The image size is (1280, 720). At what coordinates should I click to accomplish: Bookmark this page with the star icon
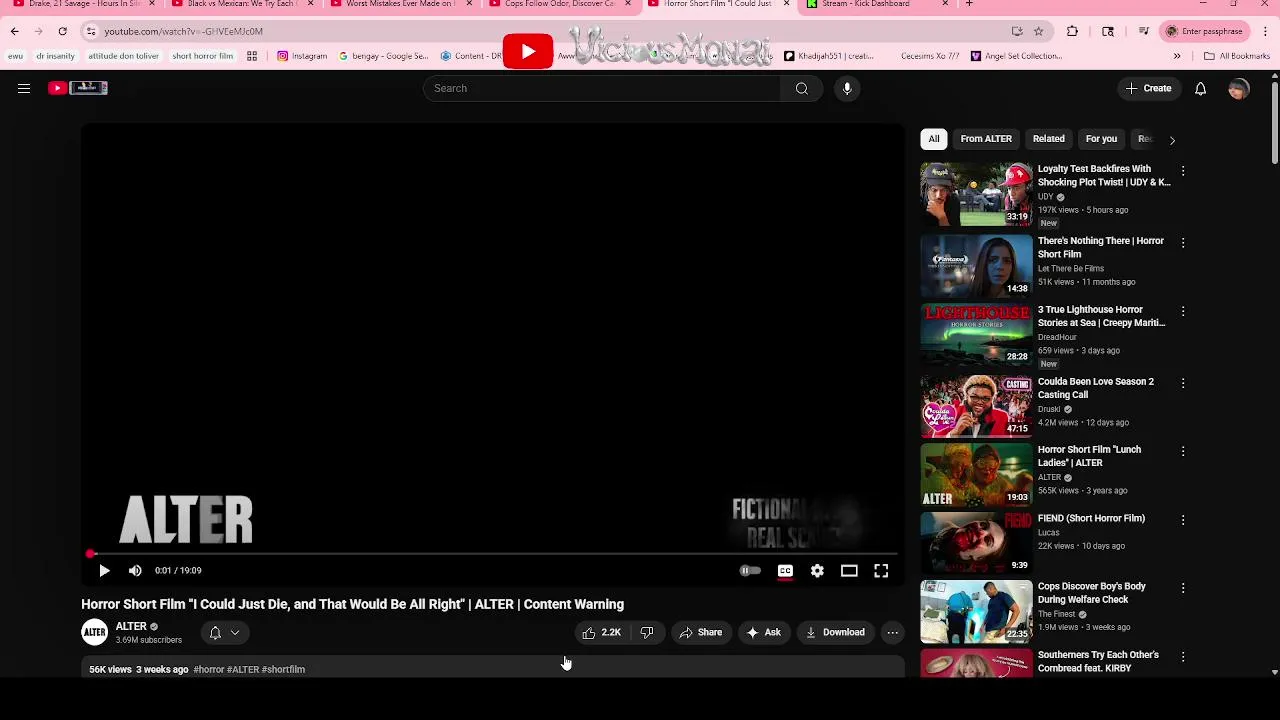pos(1038,31)
